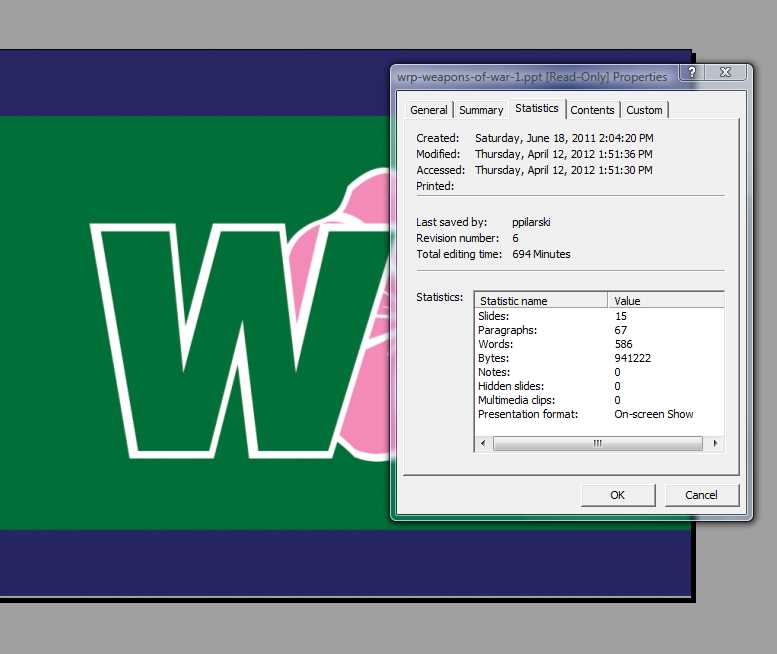
Task: Click the Statistic name column header
Action: (x=541, y=301)
